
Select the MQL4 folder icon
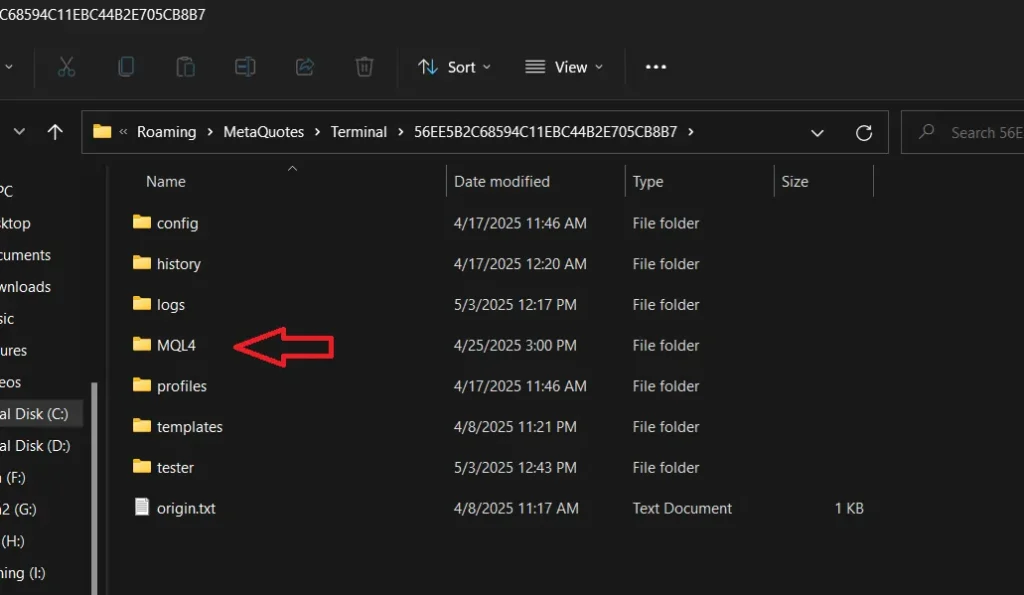point(142,344)
